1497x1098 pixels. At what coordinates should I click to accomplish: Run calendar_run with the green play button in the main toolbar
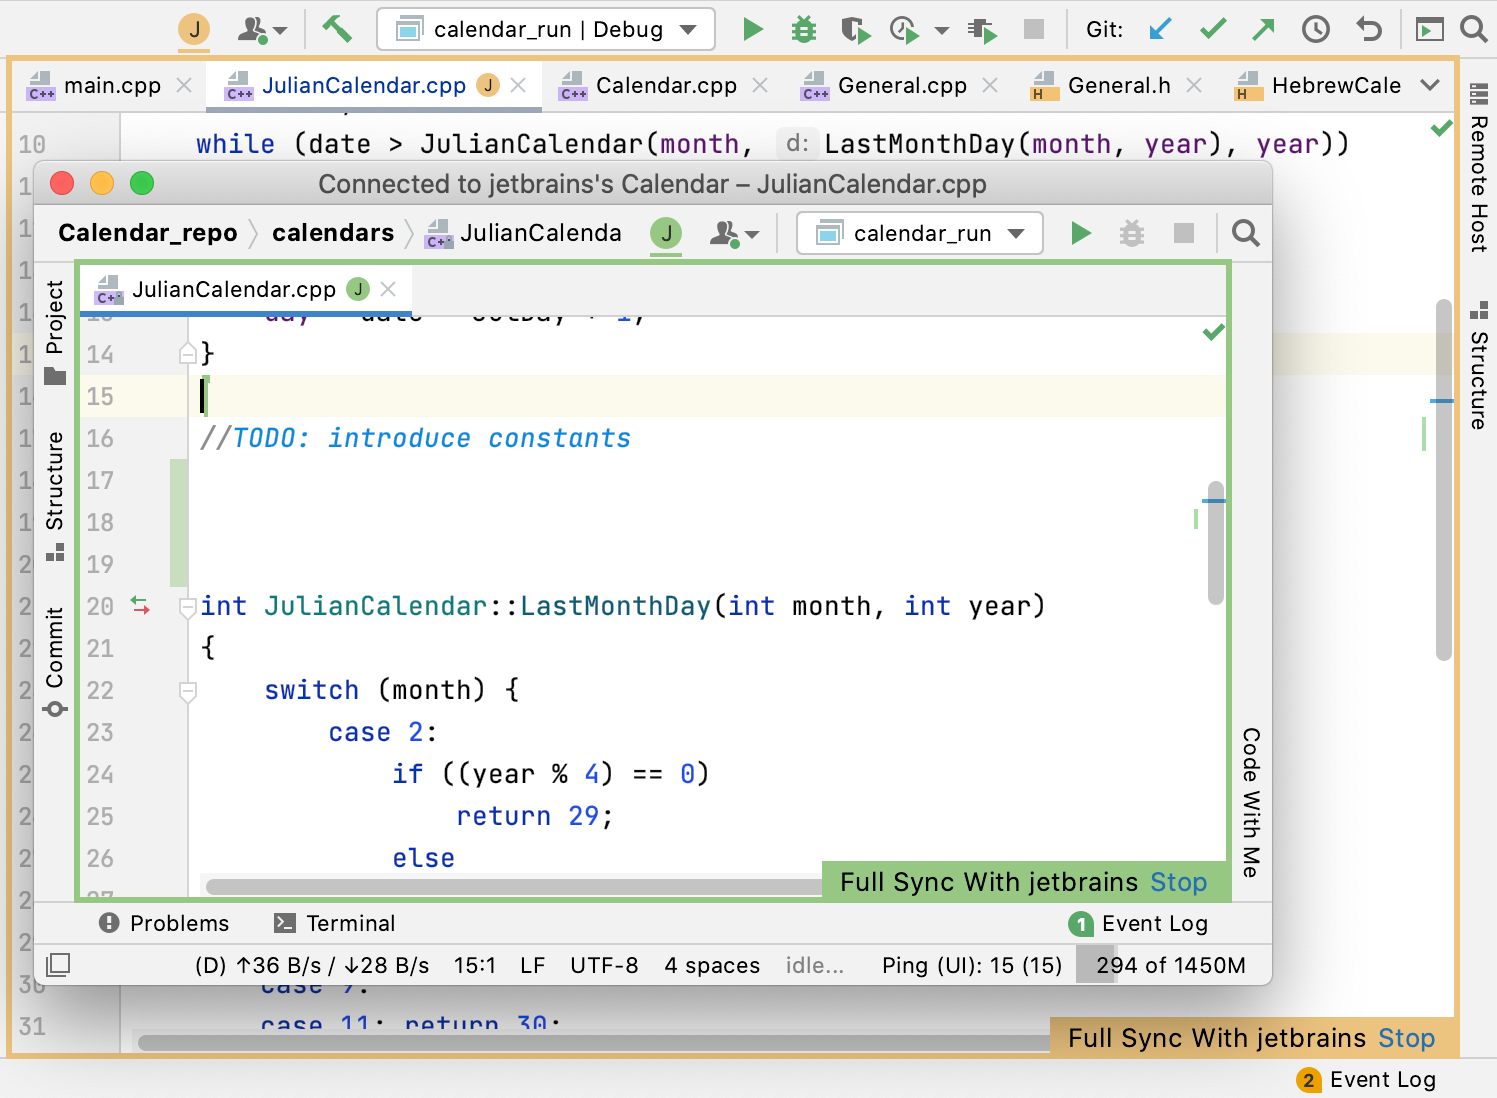click(753, 29)
